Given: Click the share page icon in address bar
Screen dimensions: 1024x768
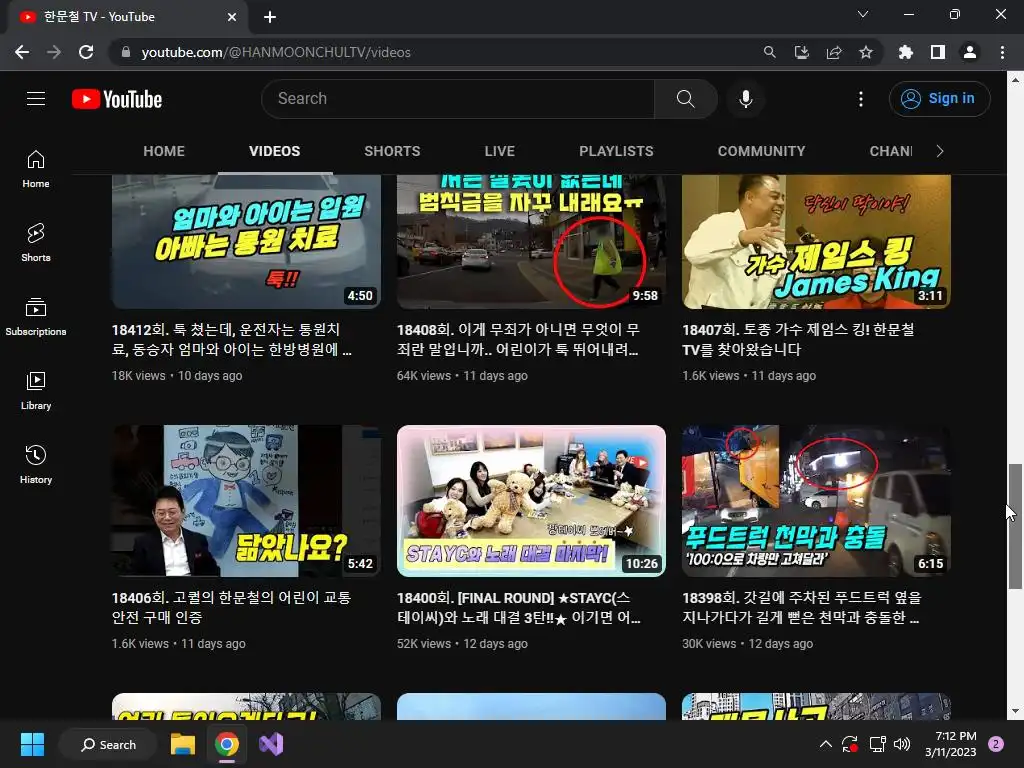Looking at the screenshot, I should coord(834,52).
